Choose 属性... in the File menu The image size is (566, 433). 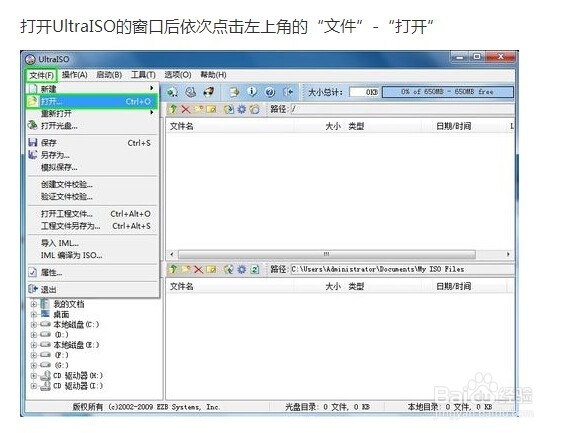(92, 272)
